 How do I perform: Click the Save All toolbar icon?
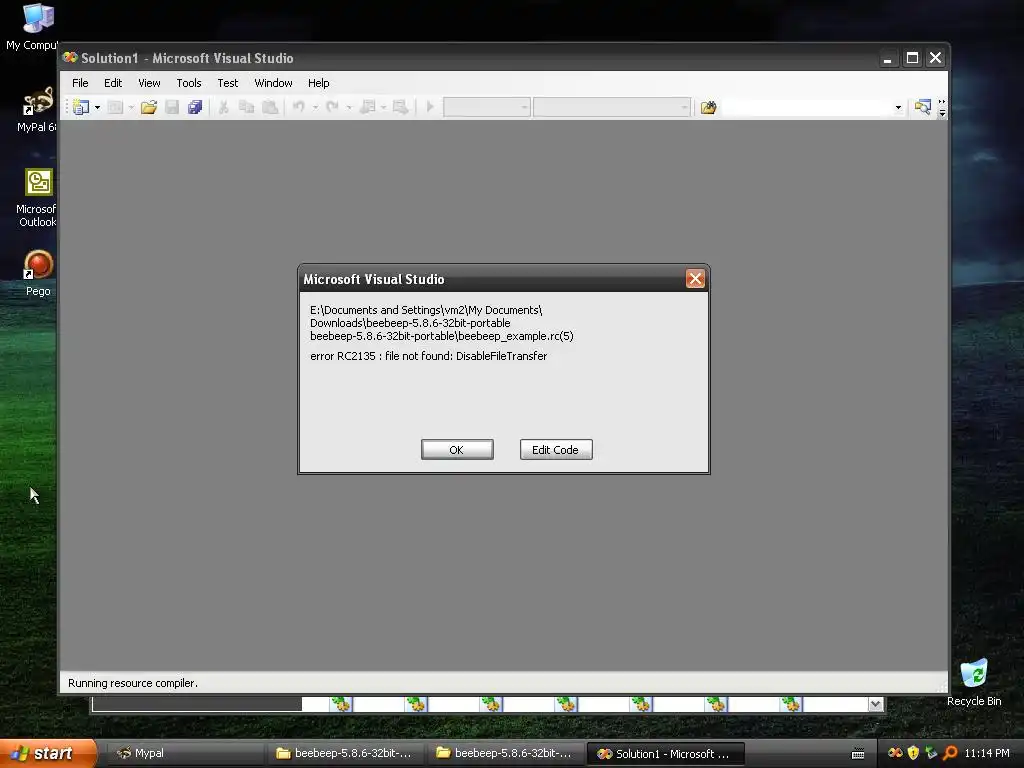195,107
